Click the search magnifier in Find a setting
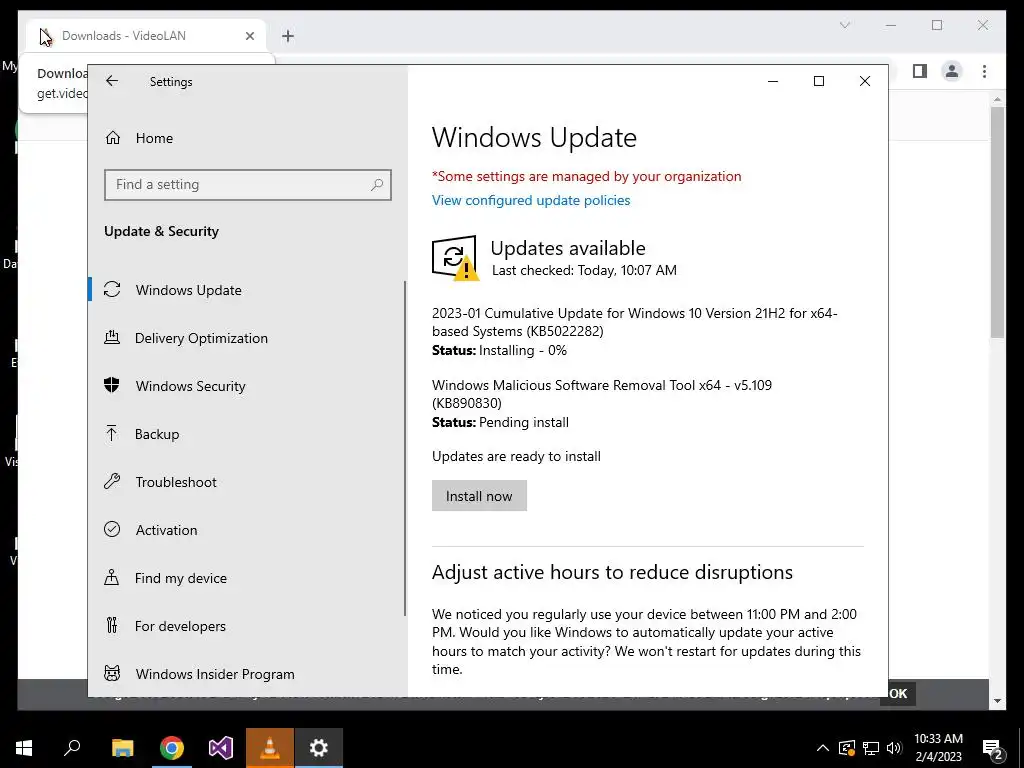 (x=377, y=185)
